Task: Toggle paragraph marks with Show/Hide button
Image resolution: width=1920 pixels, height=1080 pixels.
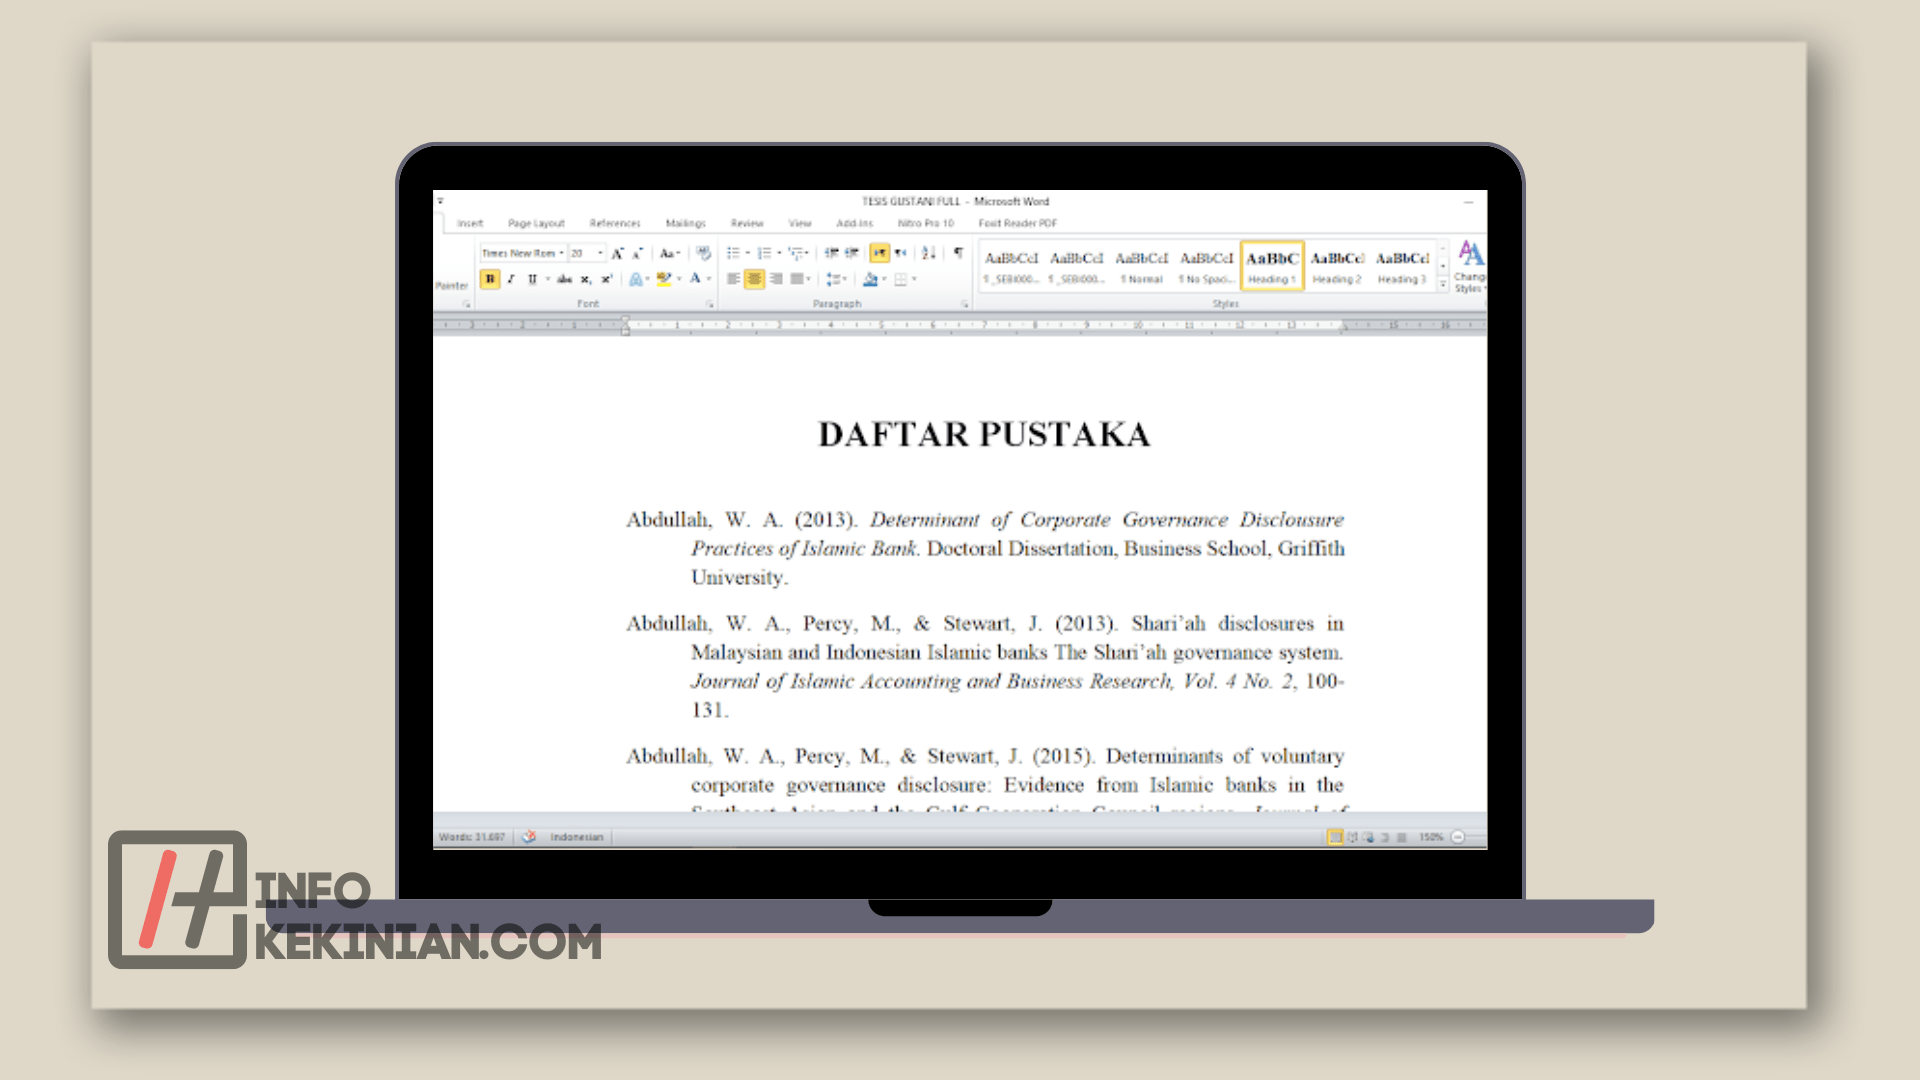Action: click(957, 253)
